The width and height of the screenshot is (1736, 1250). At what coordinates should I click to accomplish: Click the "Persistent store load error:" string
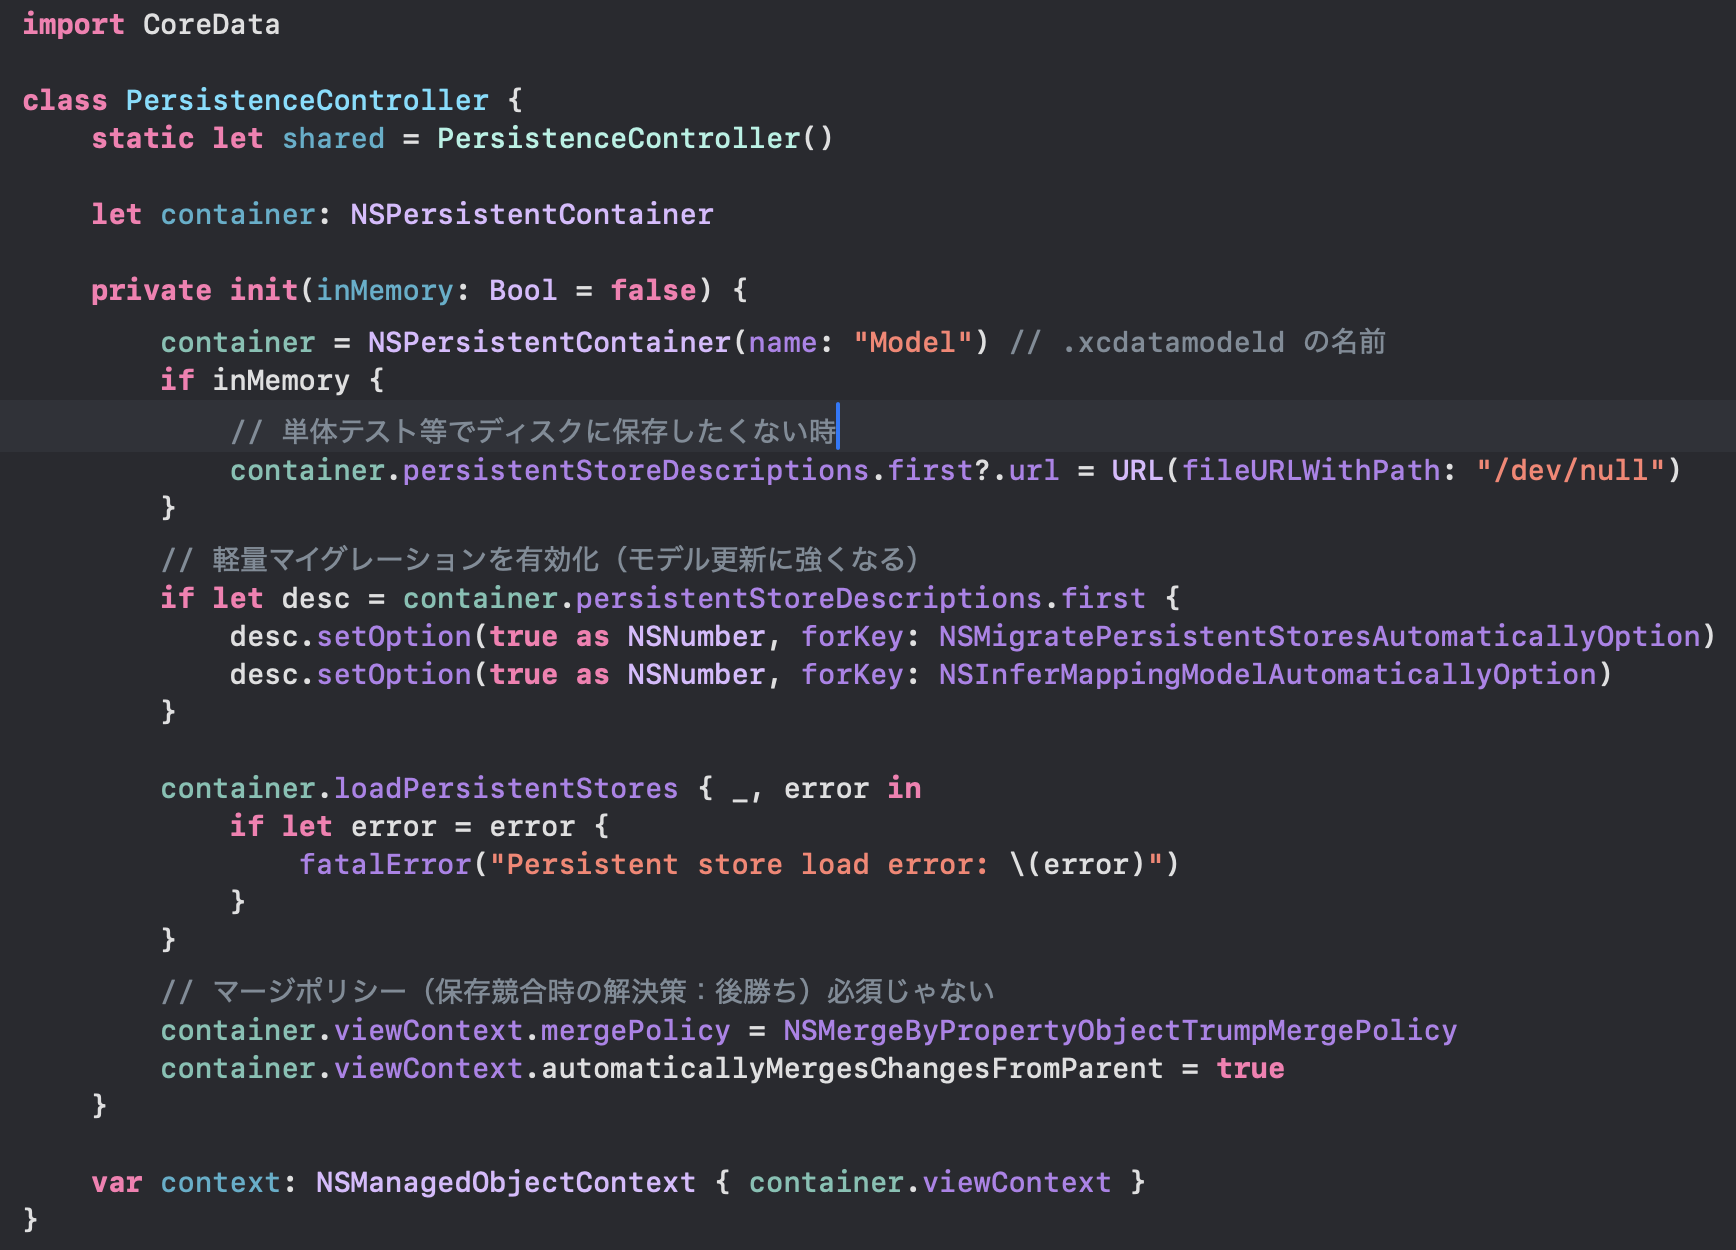pyautogui.click(x=739, y=864)
